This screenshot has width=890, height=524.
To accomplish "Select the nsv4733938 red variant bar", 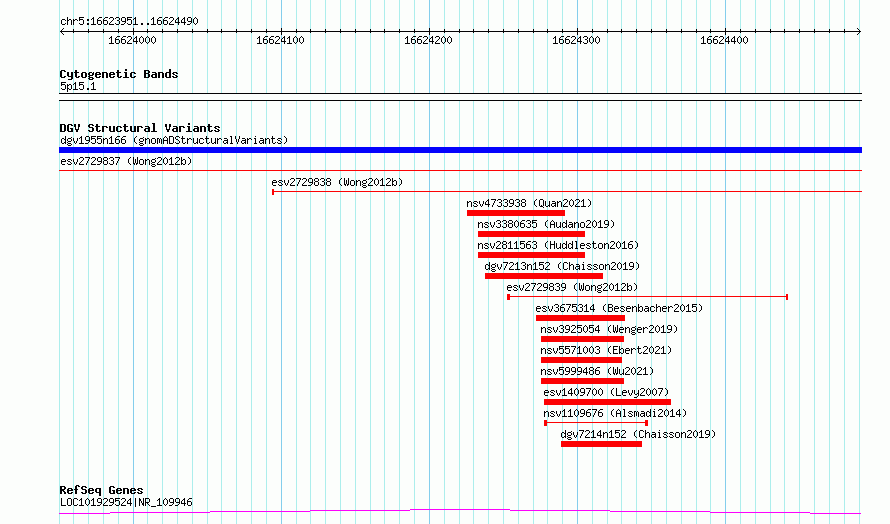I will point(516,213).
